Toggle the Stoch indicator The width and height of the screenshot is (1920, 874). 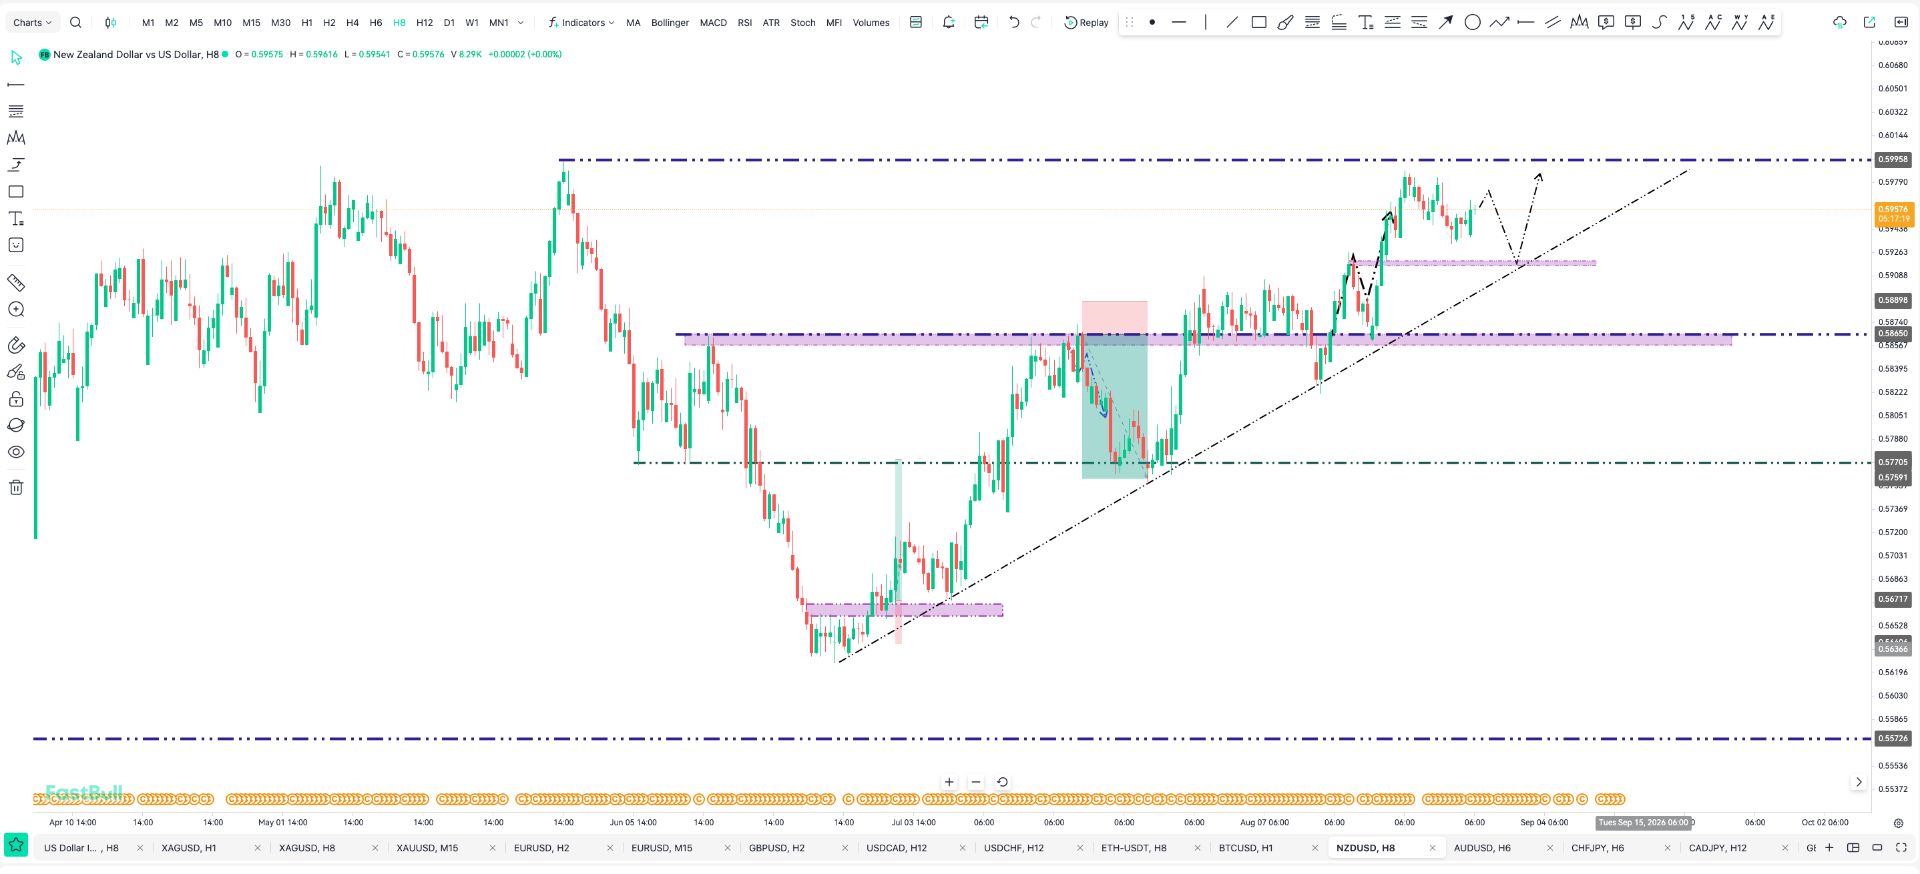pos(803,23)
